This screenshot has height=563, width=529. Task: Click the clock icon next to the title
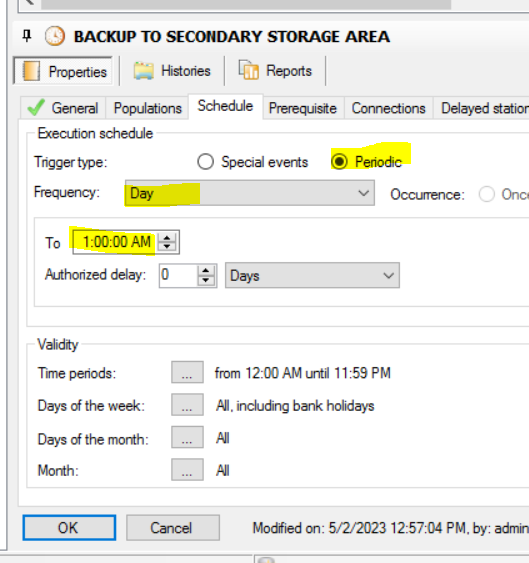click(x=55, y=36)
